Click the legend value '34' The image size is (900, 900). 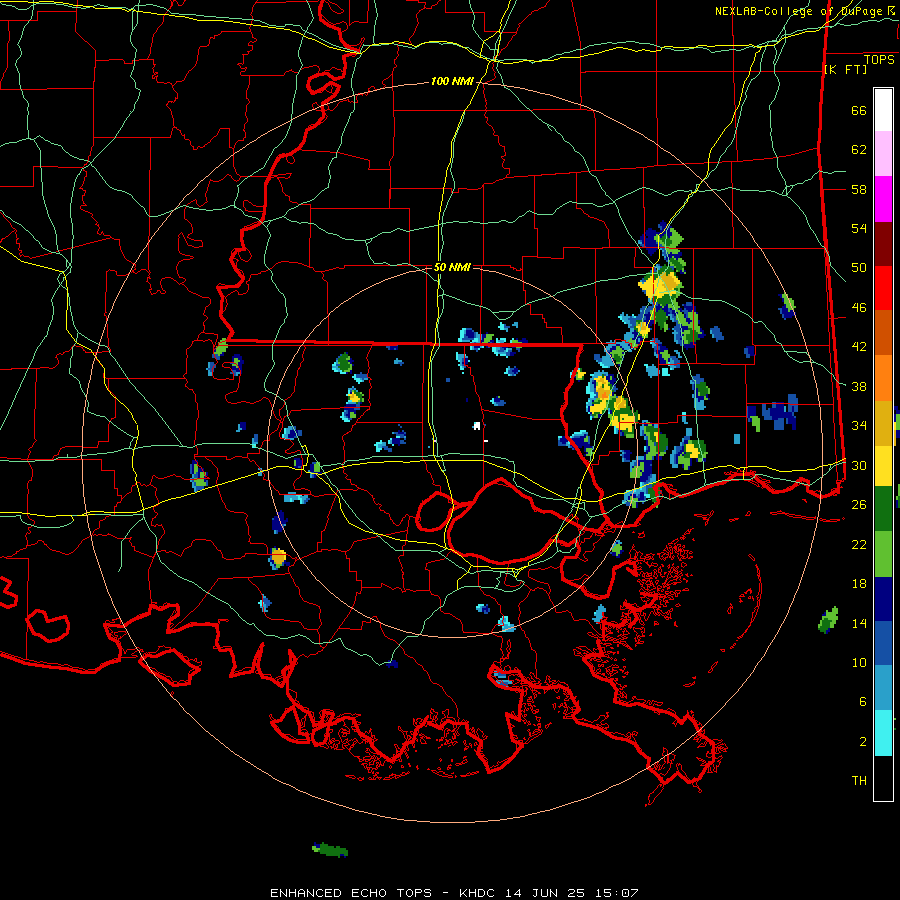[859, 426]
